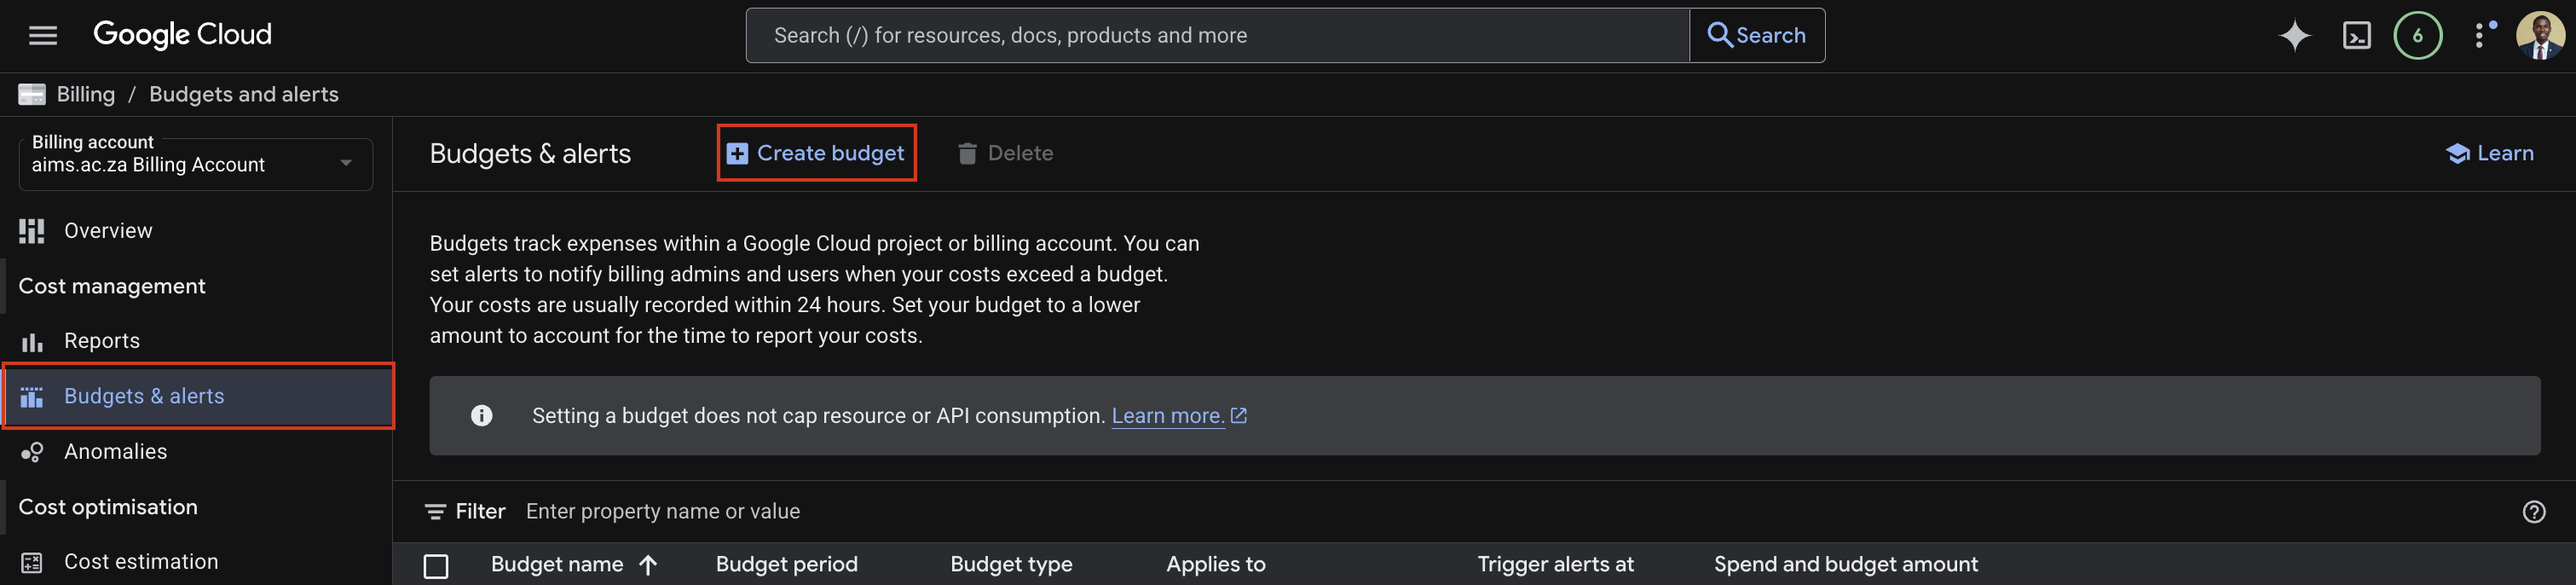Image resolution: width=2576 pixels, height=585 pixels.
Task: Click the Billing card icon in breadcrumb
Action: pyautogui.click(x=32, y=94)
